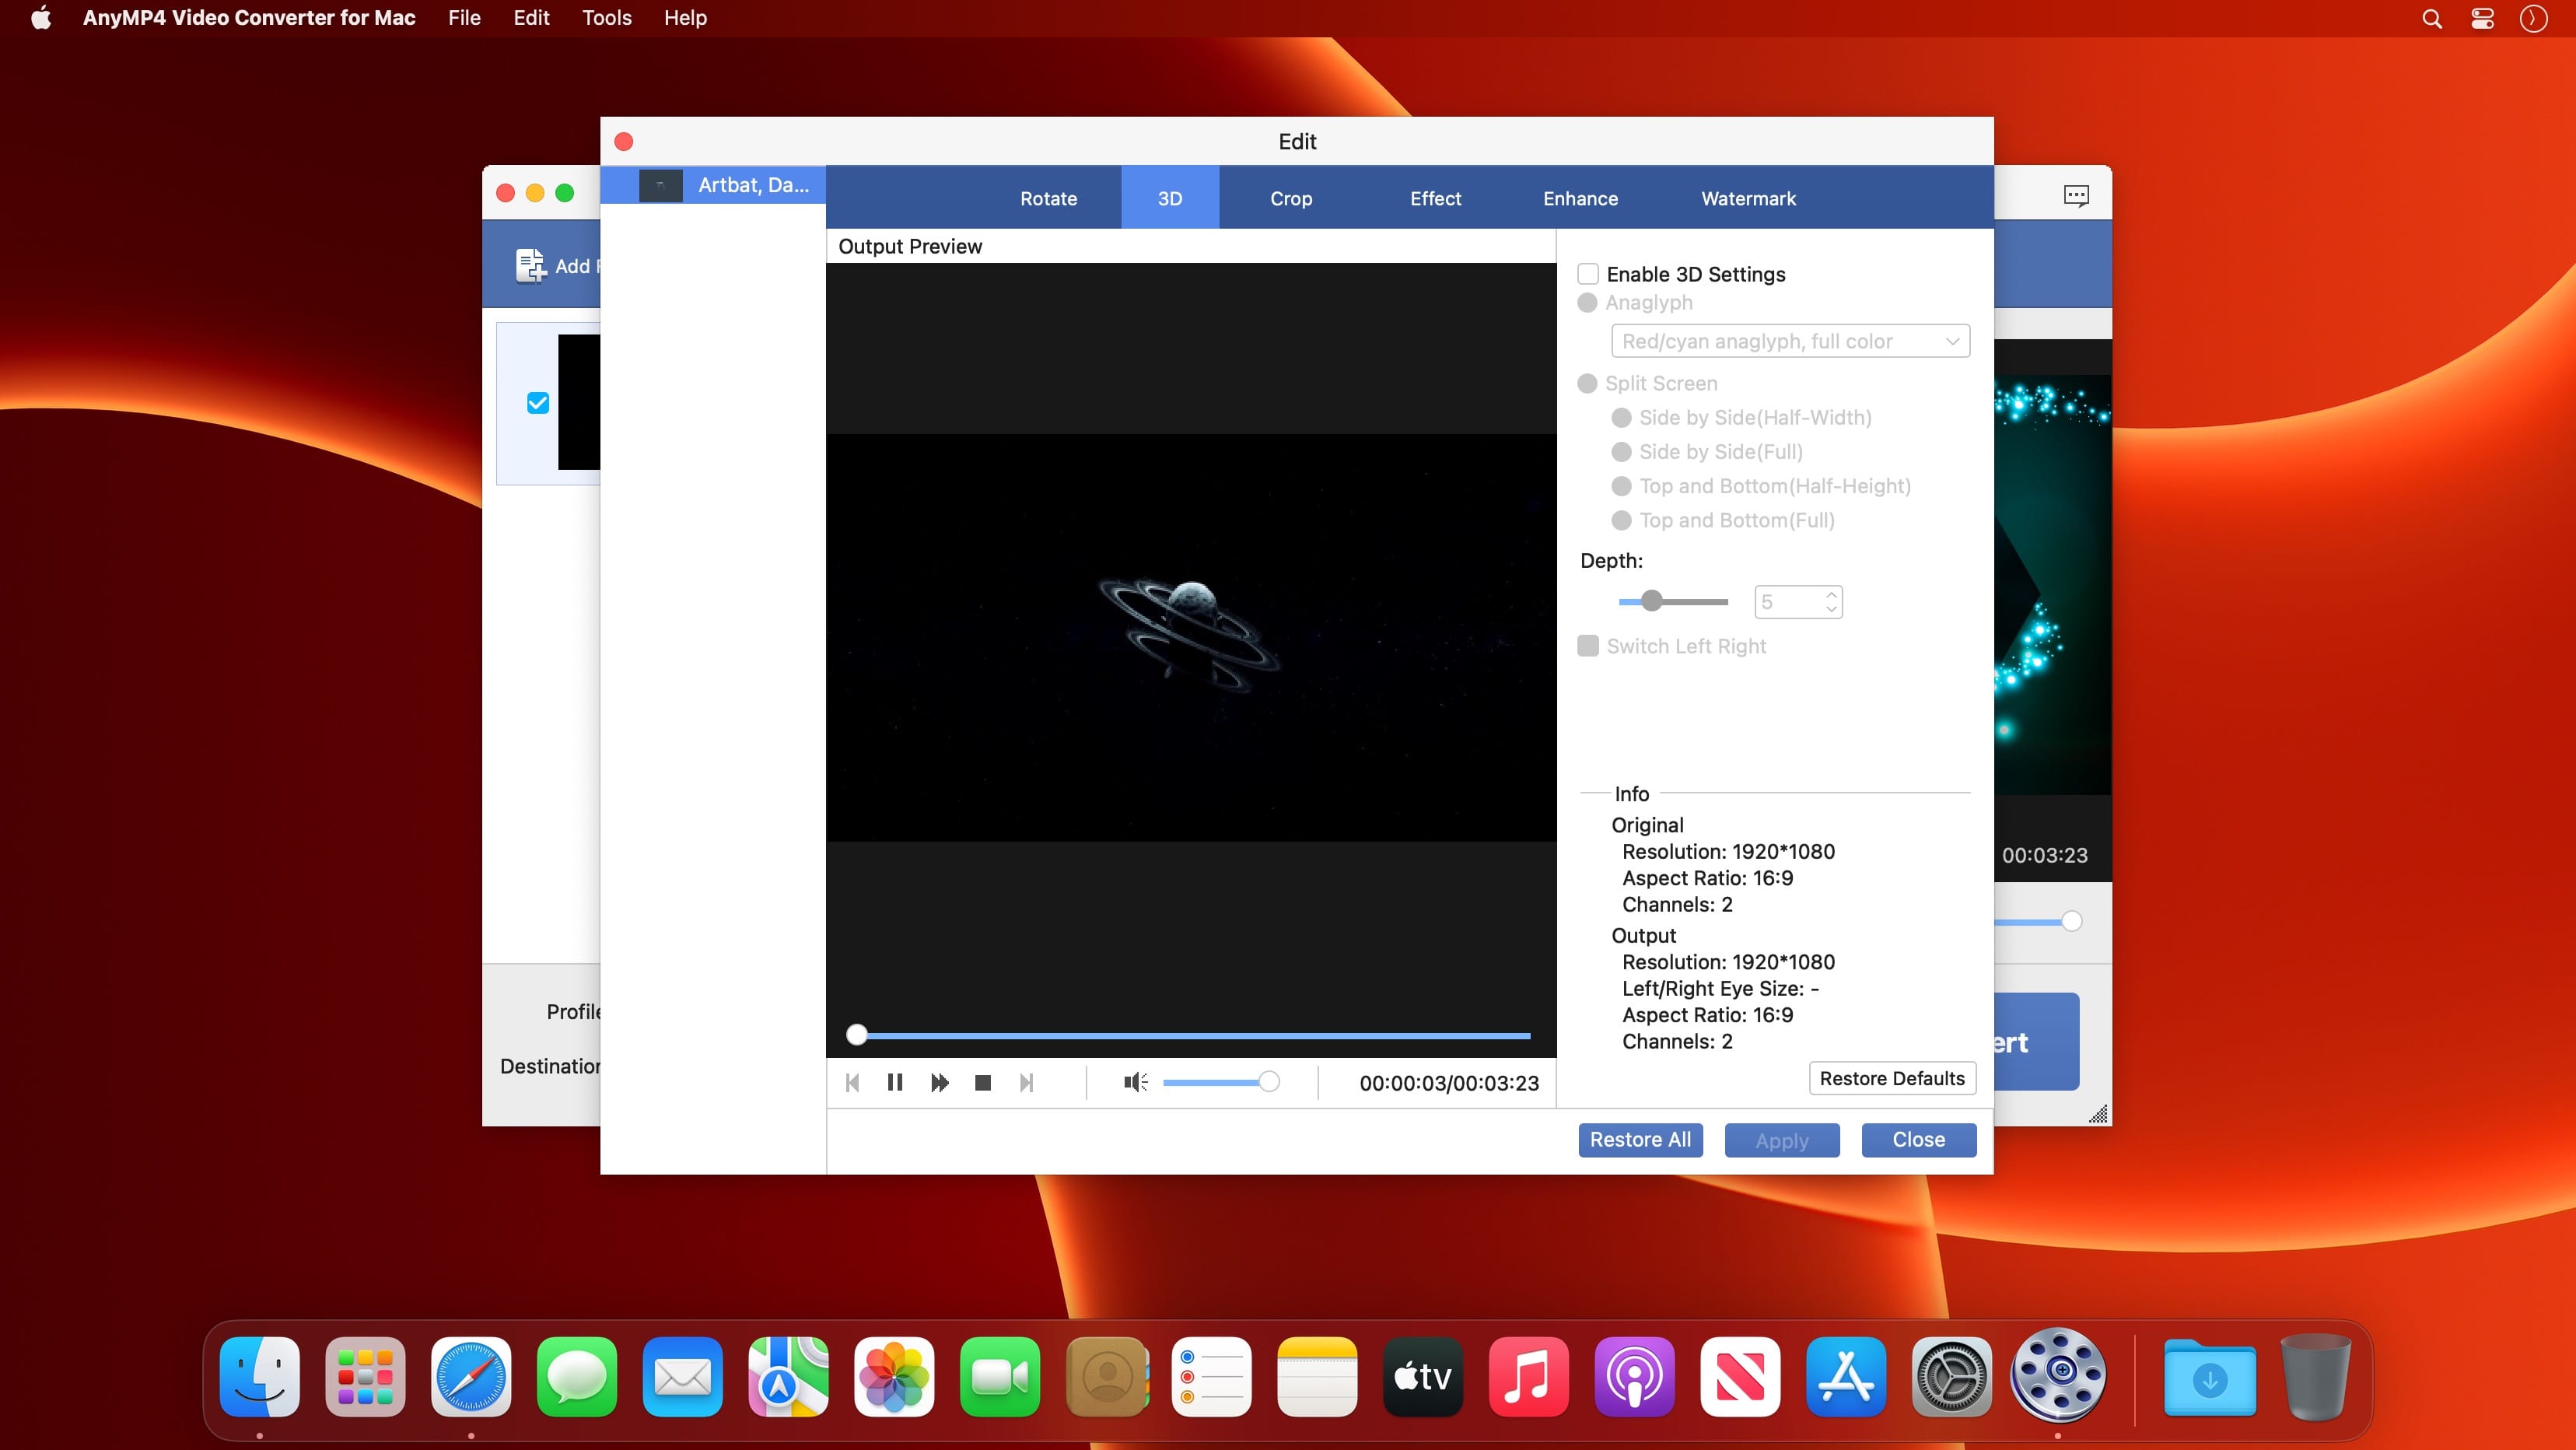Enable 3D Settings checkbox
Screen dimensions: 2576x1450
coord(1588,274)
